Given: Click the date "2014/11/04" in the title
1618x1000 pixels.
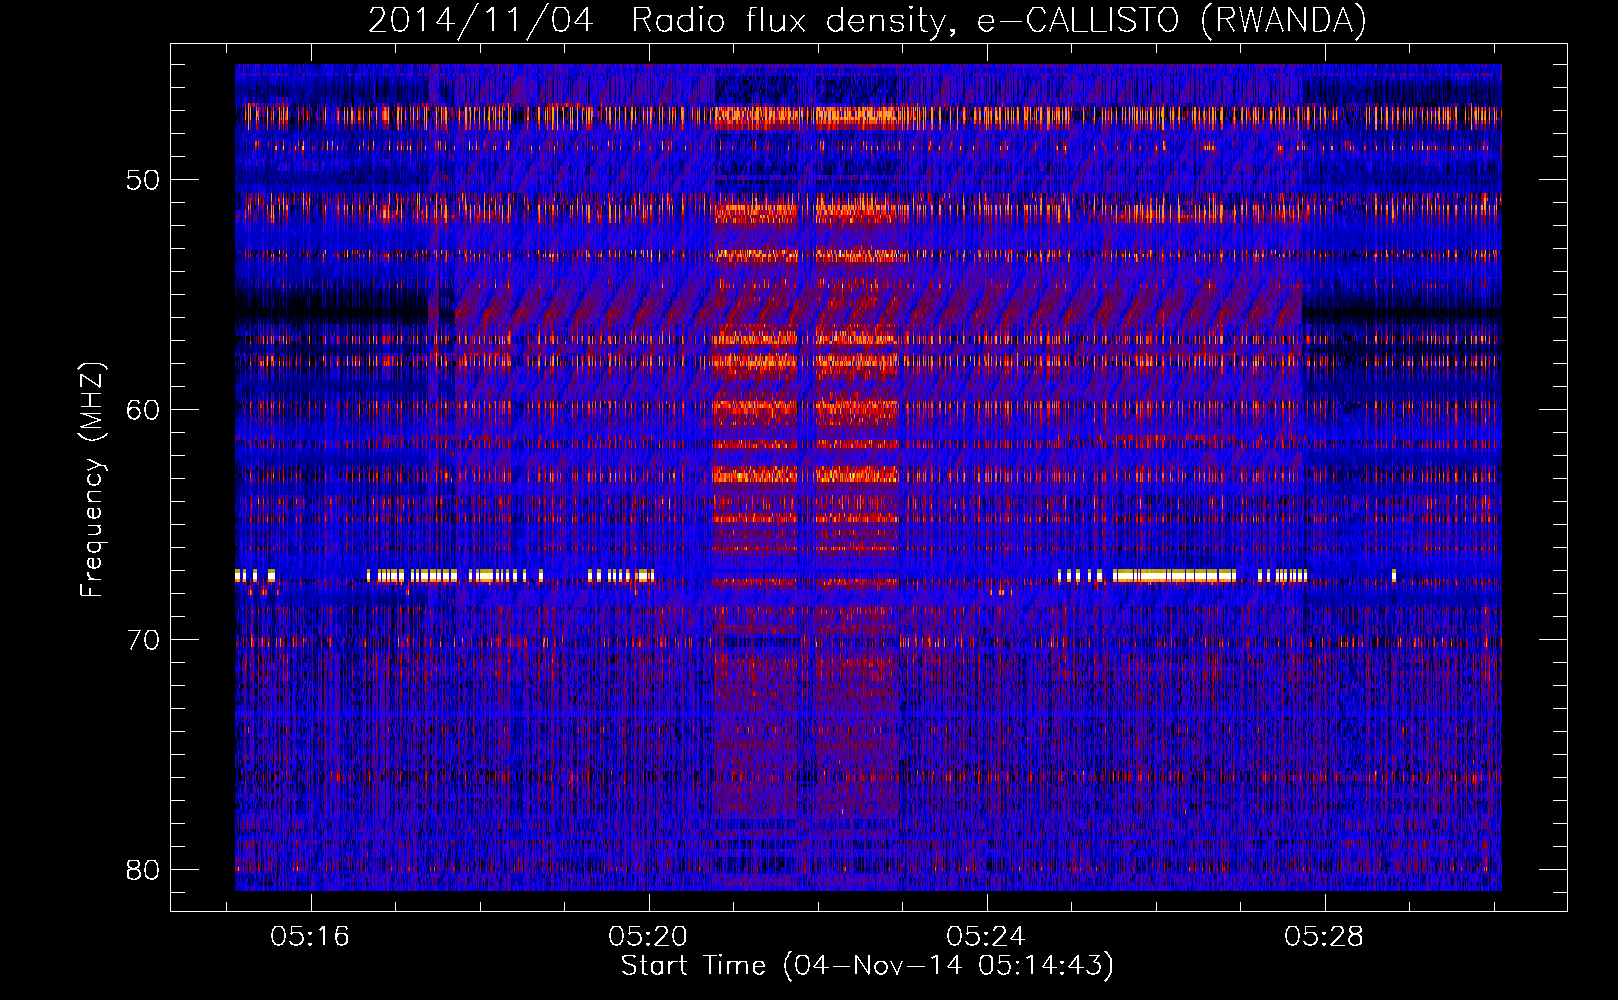Looking at the screenshot, I should [x=481, y=21].
